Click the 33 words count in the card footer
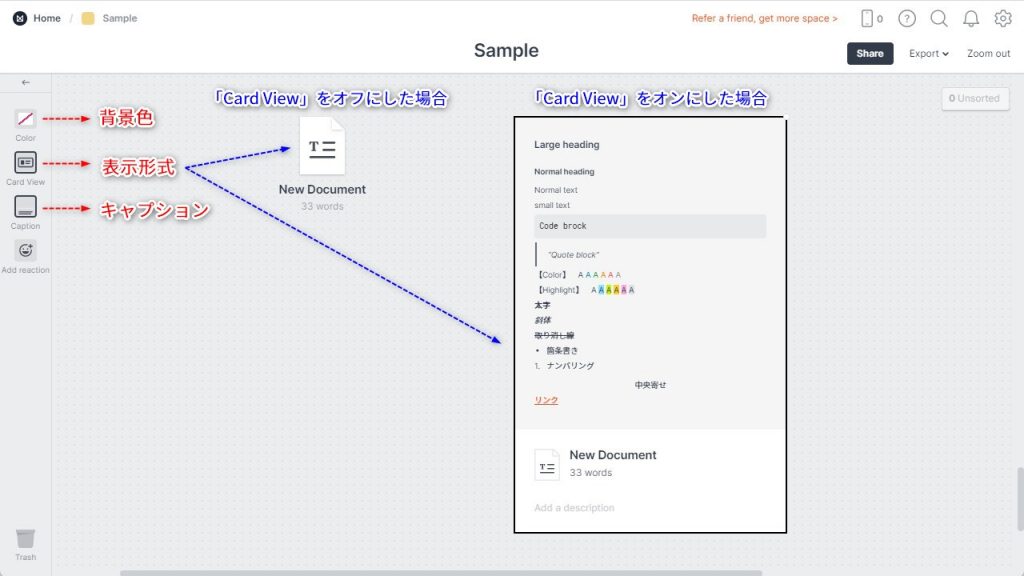The image size is (1024, 576). (590, 473)
